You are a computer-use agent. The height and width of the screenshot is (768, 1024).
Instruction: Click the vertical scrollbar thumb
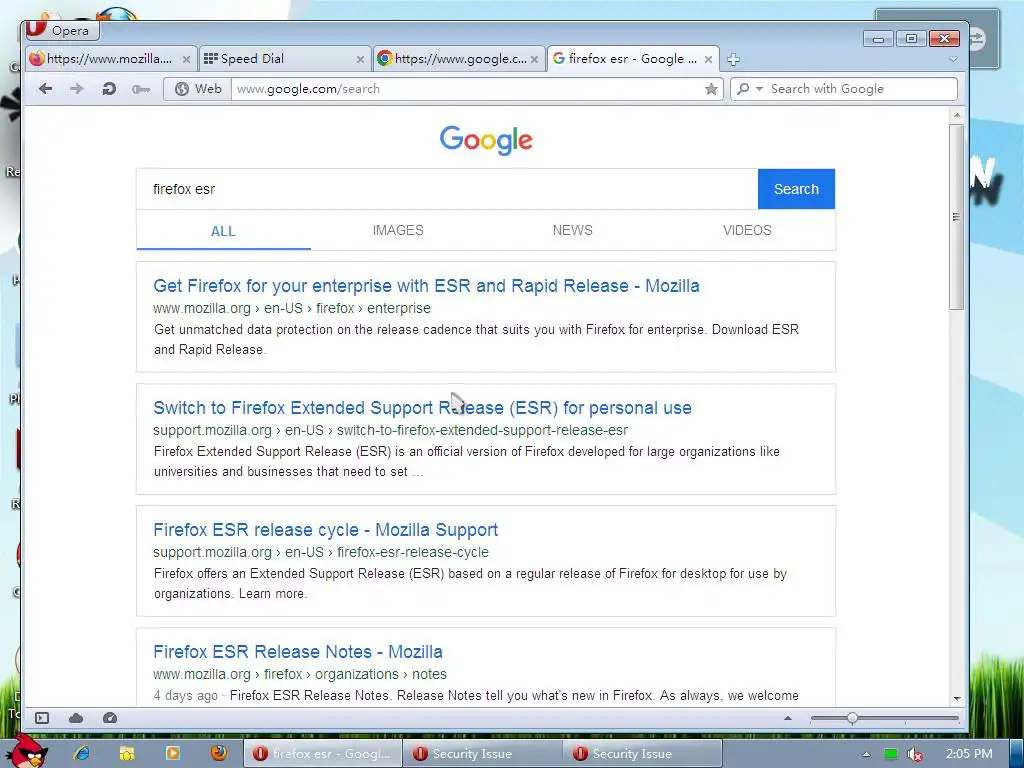pos(957,217)
